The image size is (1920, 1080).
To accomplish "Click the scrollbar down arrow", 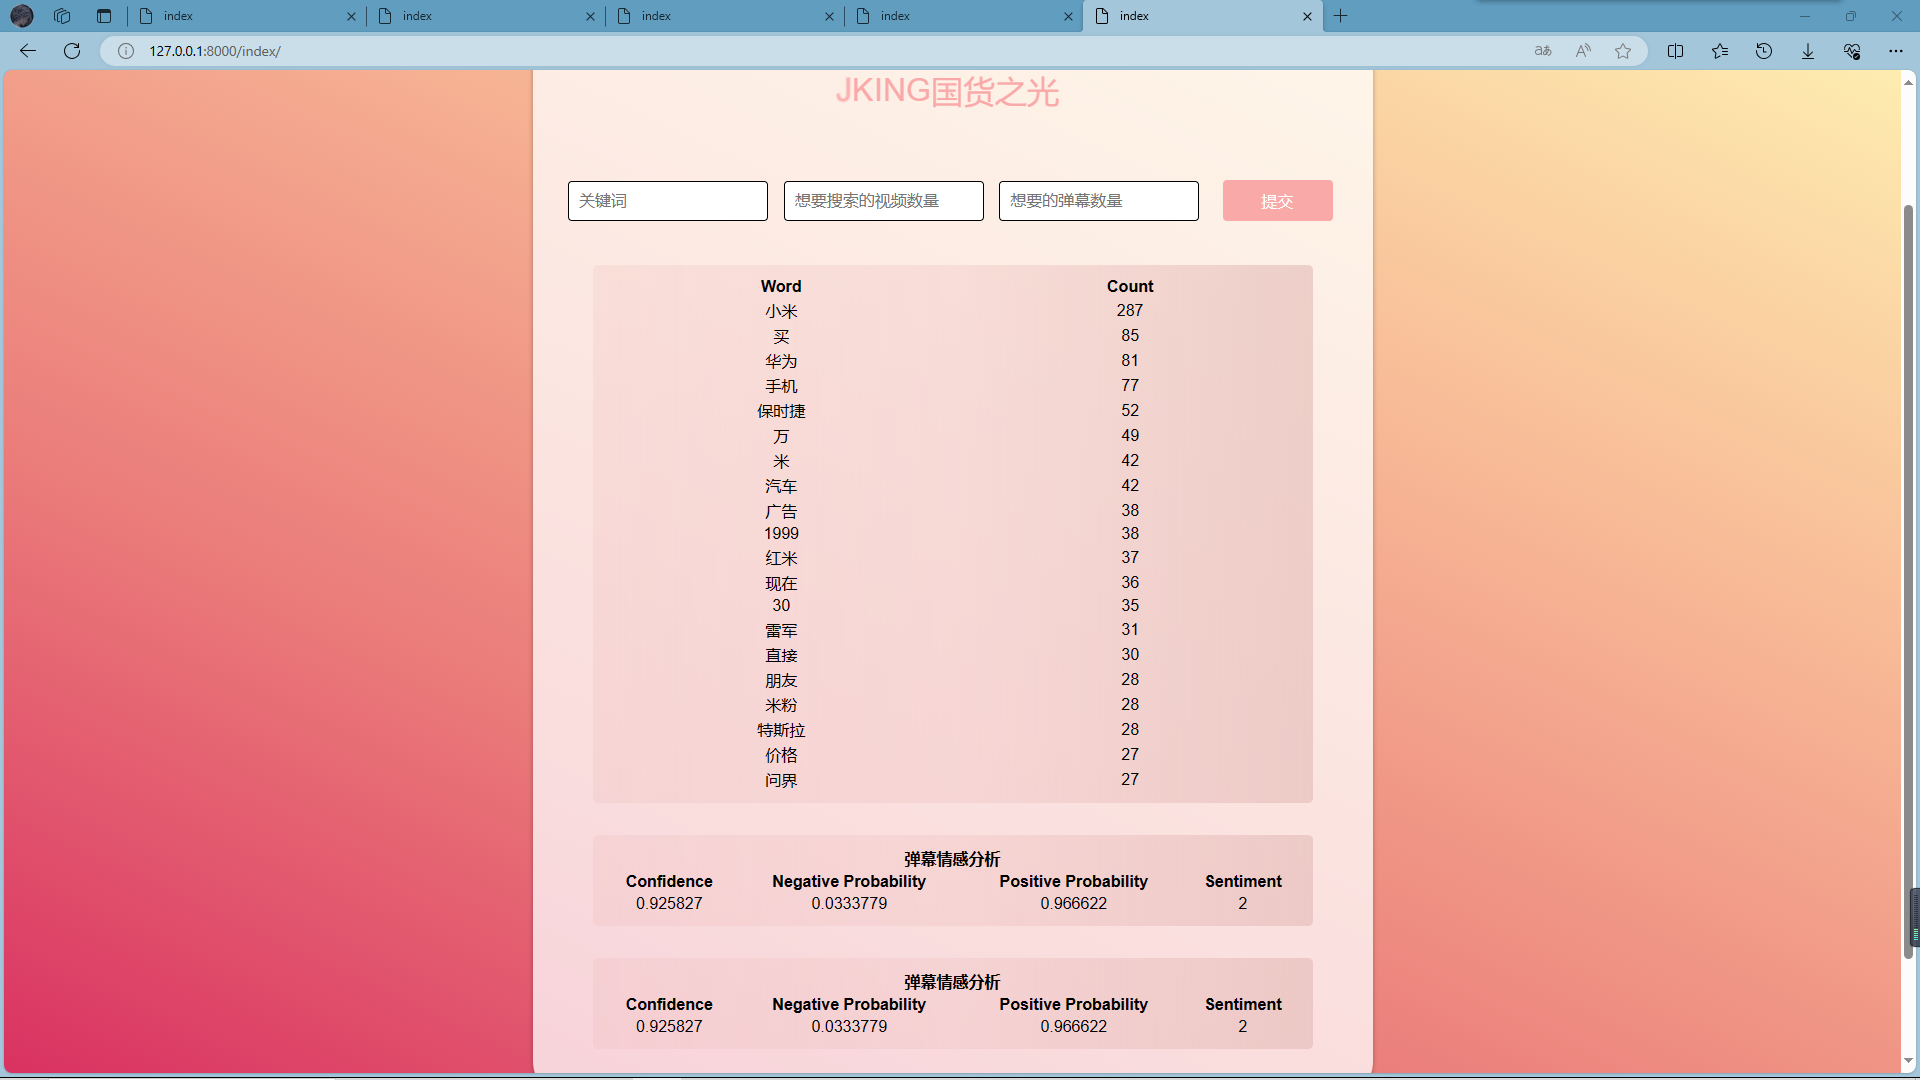I will [1908, 1061].
